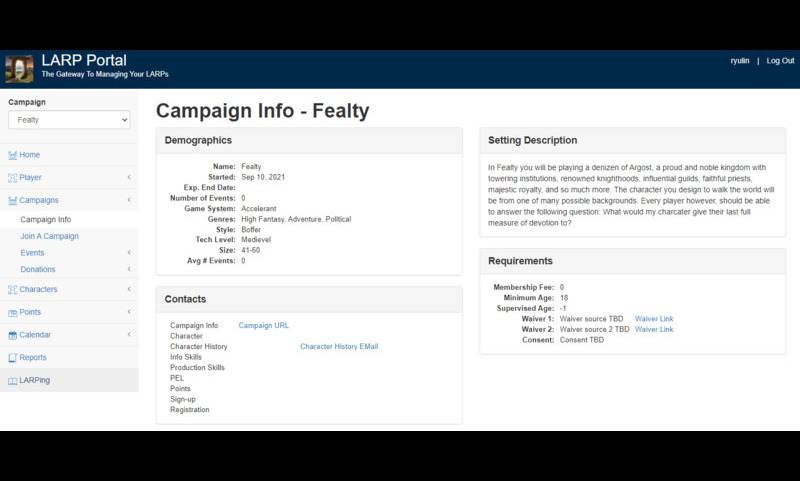Click the Campaigns sidebar icon
The height and width of the screenshot is (481, 800).
coord(12,200)
